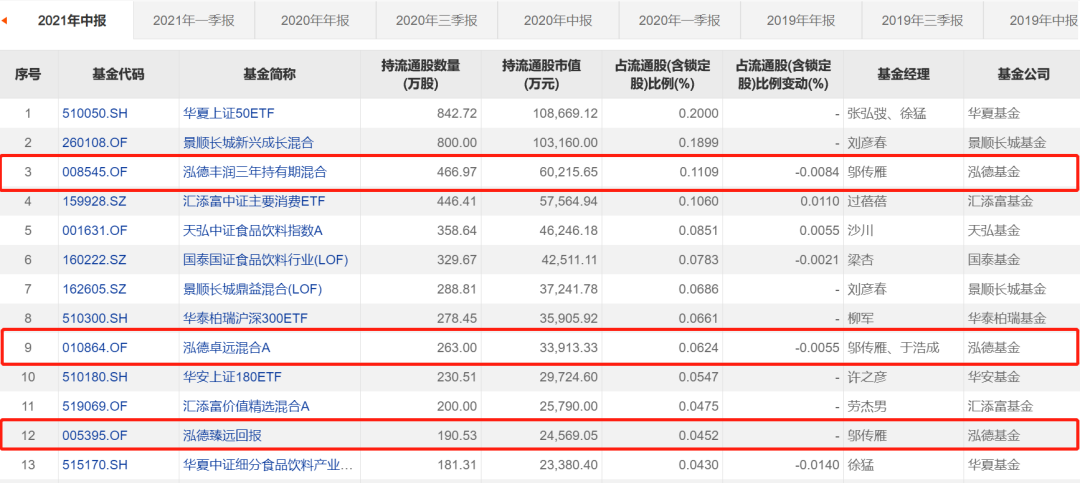This screenshot has height=483, width=1080.
Task: Open fund code 162605.SZ link
Action: (x=96, y=289)
